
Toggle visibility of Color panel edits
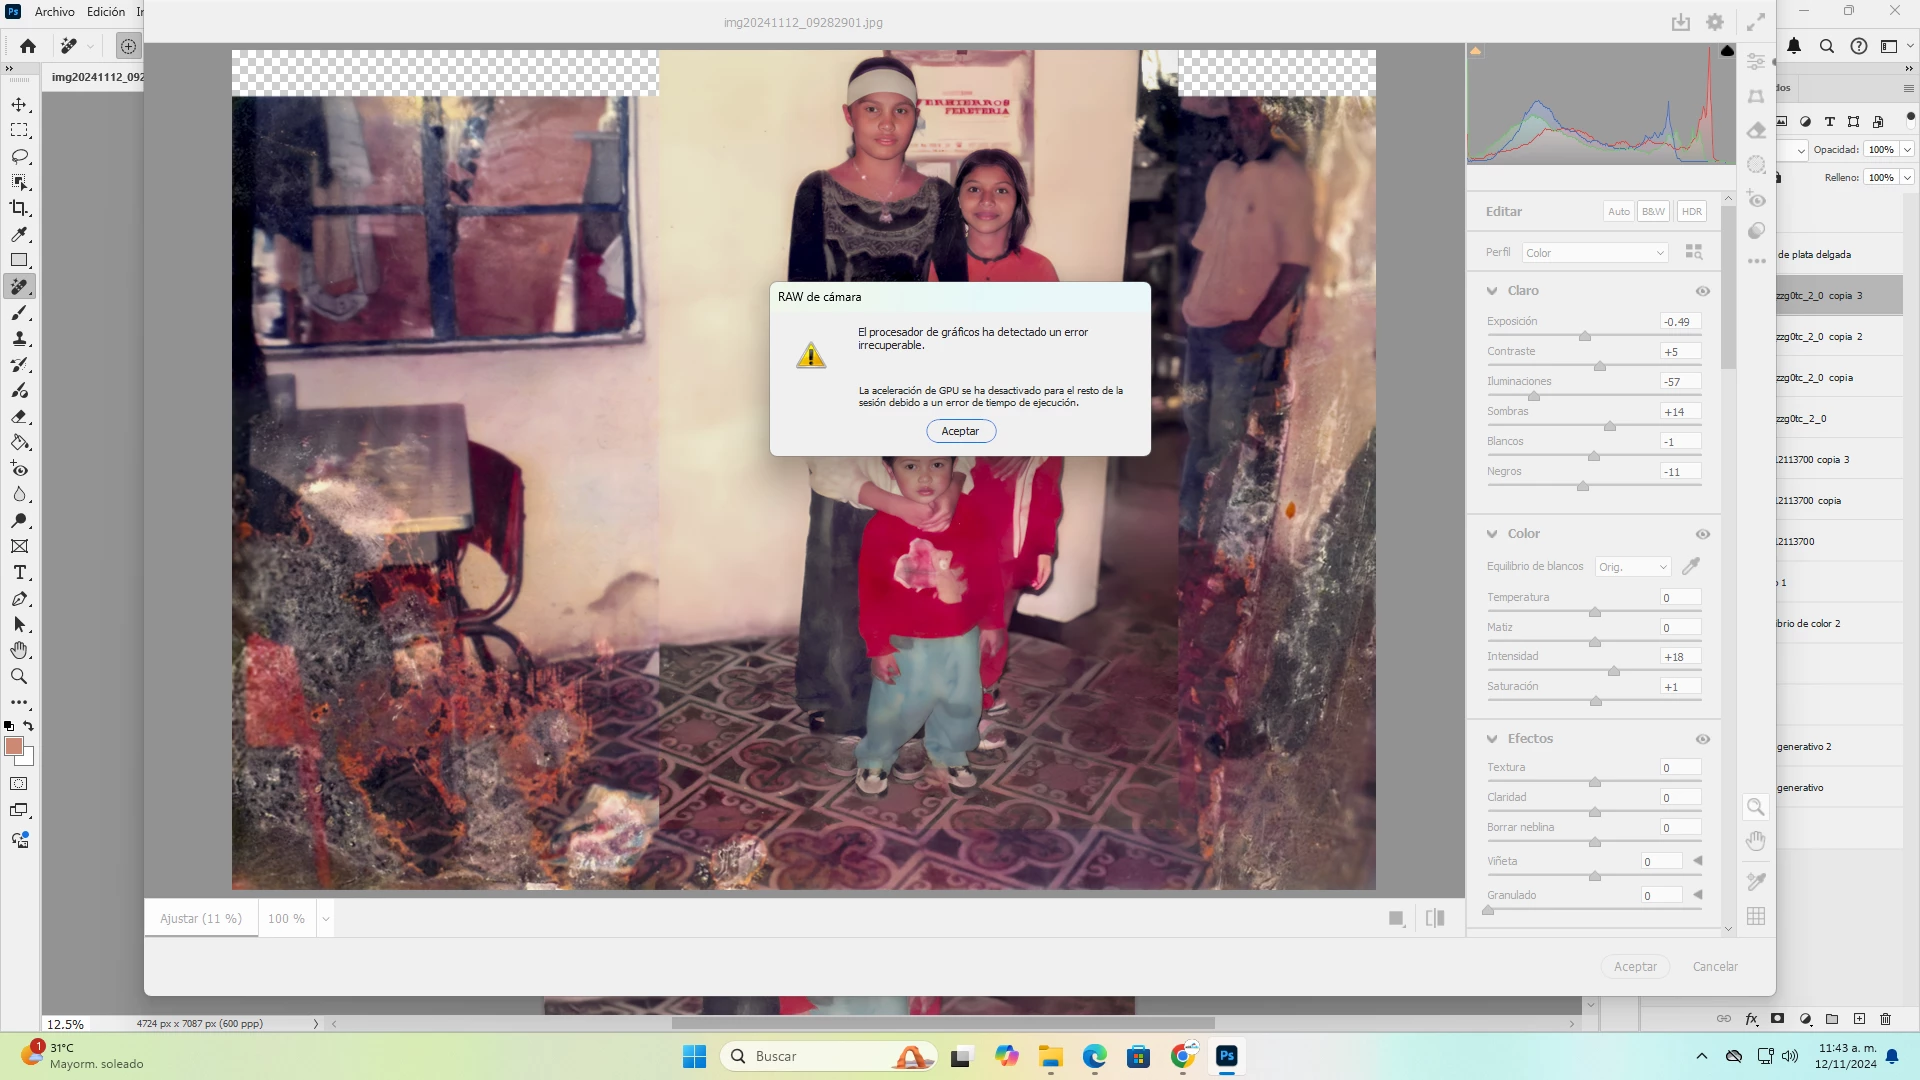[1703, 534]
